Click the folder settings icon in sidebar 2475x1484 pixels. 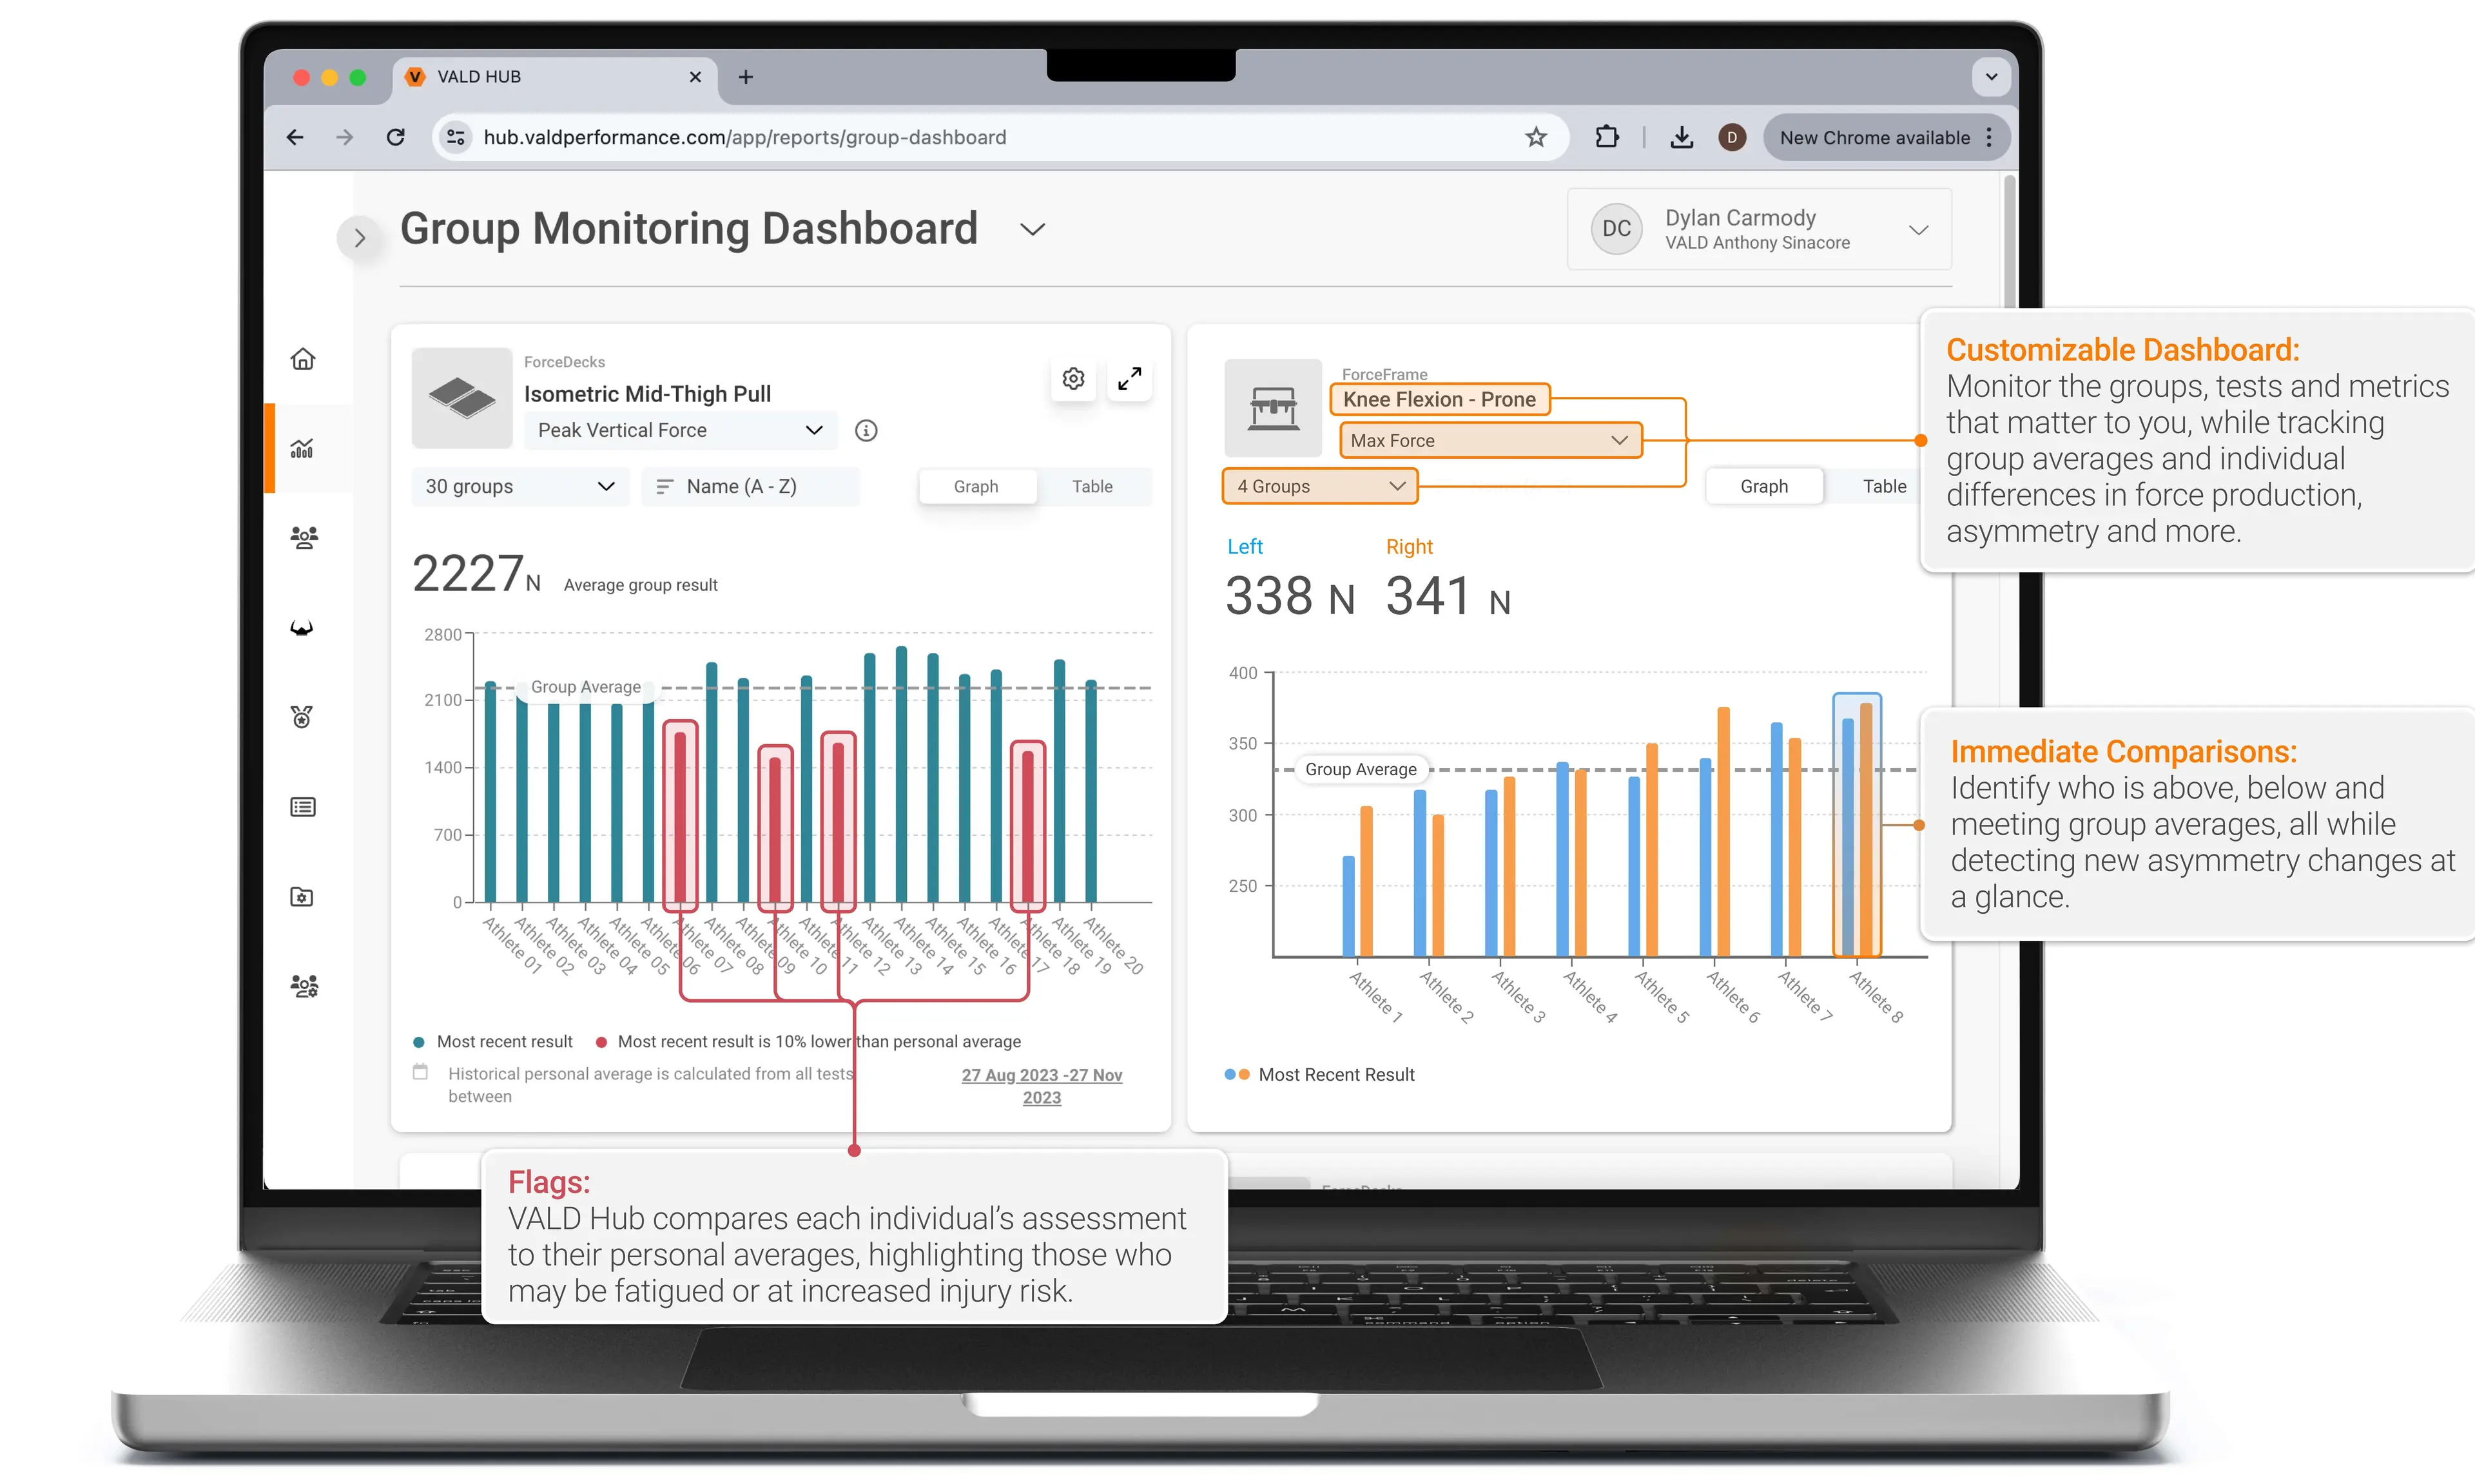click(302, 897)
